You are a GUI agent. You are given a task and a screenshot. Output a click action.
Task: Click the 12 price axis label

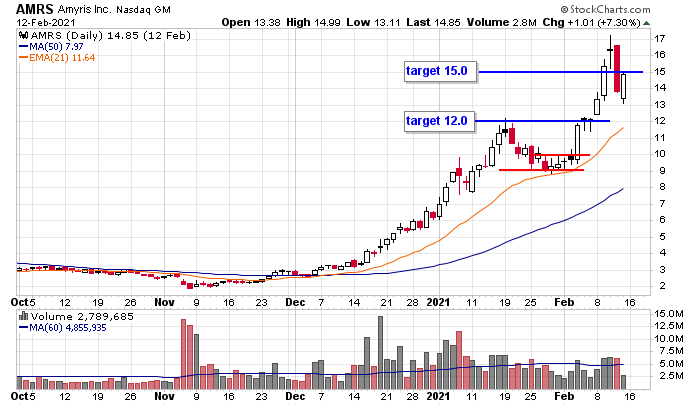(x=659, y=121)
